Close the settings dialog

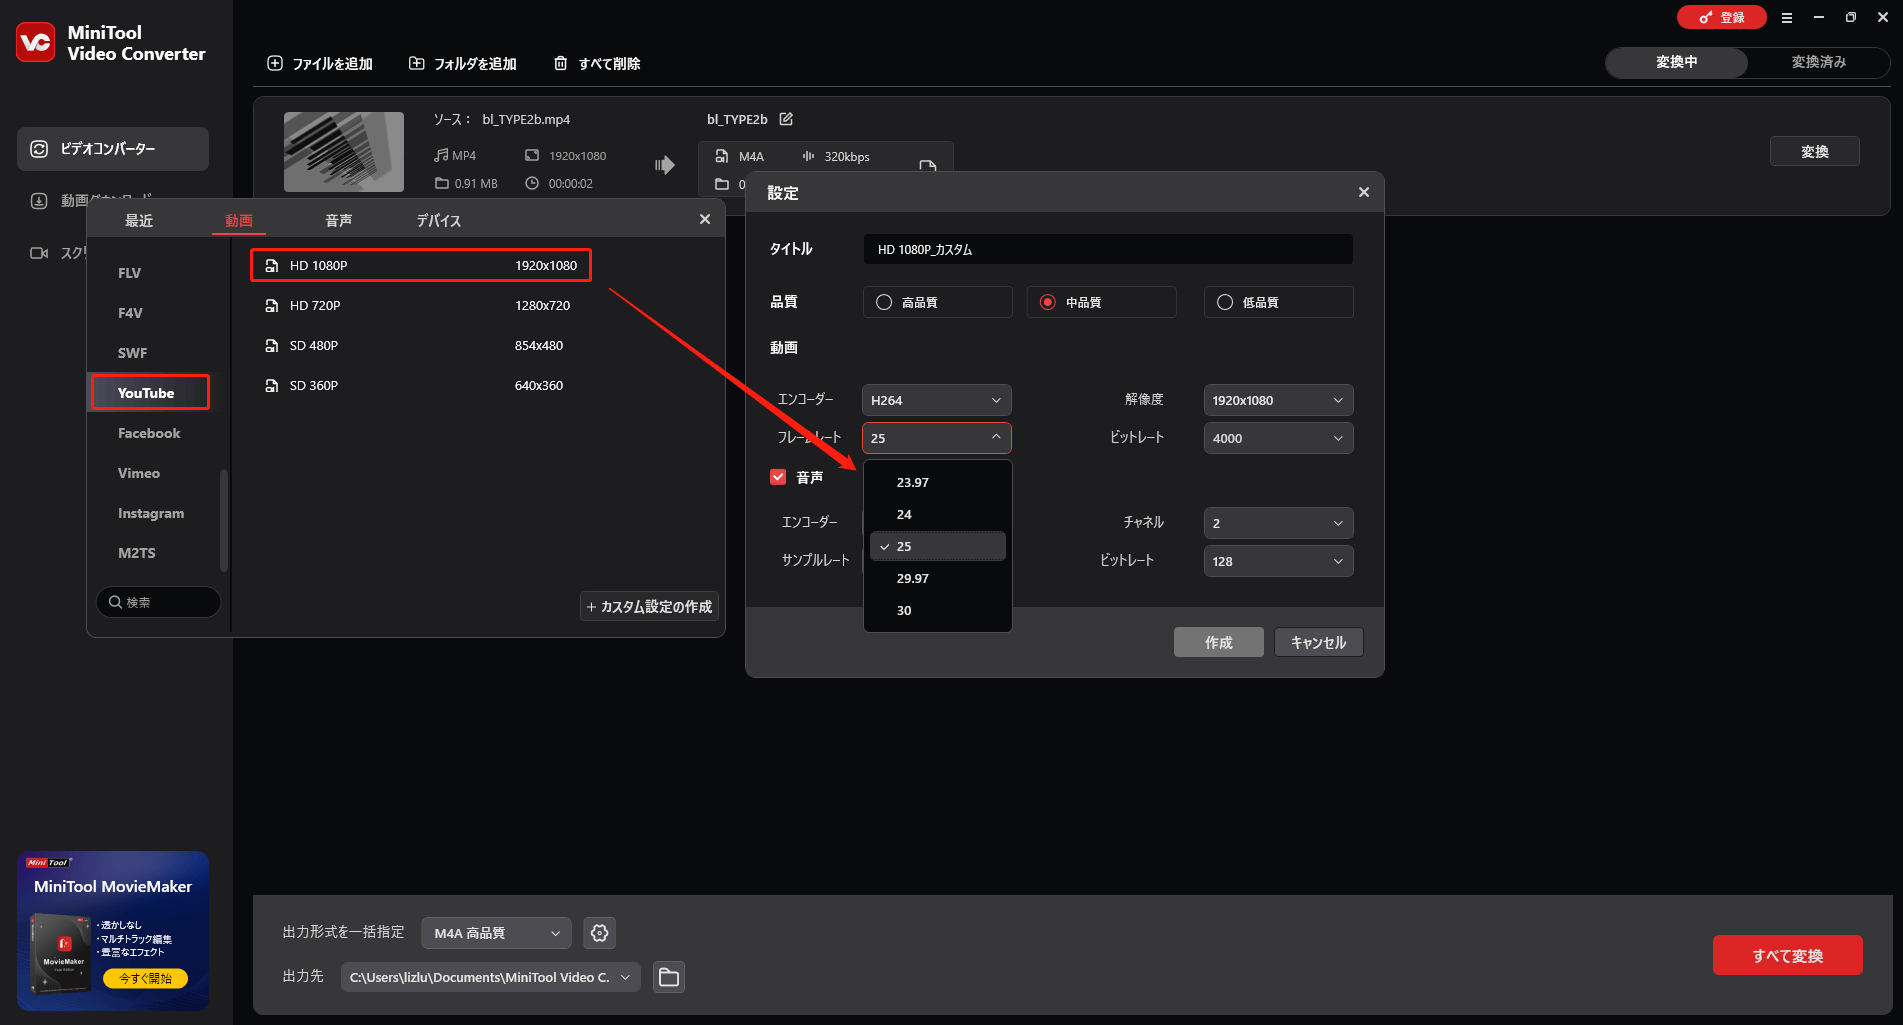(x=1364, y=192)
